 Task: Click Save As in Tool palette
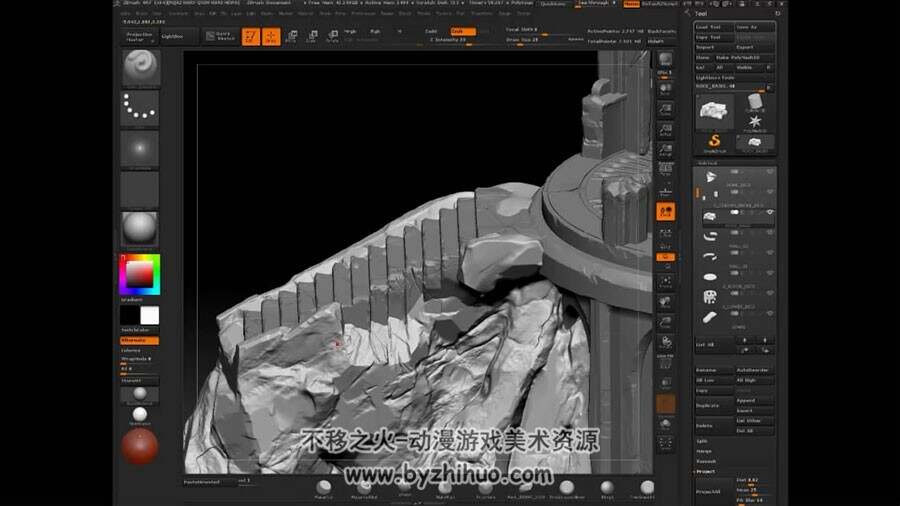[755, 27]
